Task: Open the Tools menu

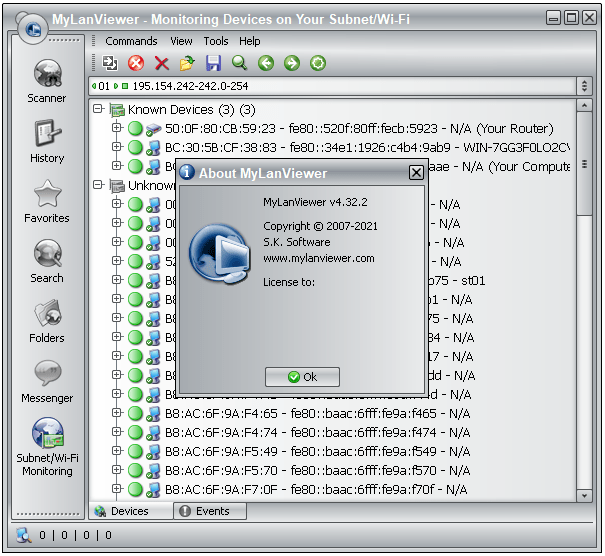Action: click(x=216, y=41)
